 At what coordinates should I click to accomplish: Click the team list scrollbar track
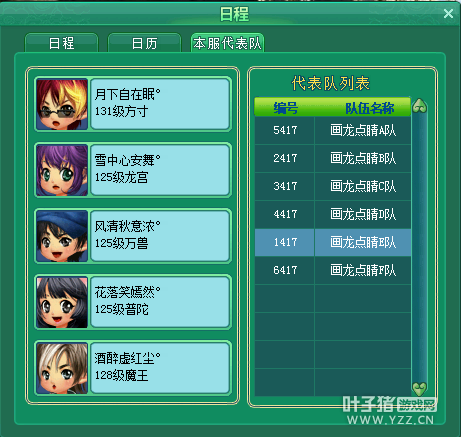pyautogui.click(x=420, y=247)
